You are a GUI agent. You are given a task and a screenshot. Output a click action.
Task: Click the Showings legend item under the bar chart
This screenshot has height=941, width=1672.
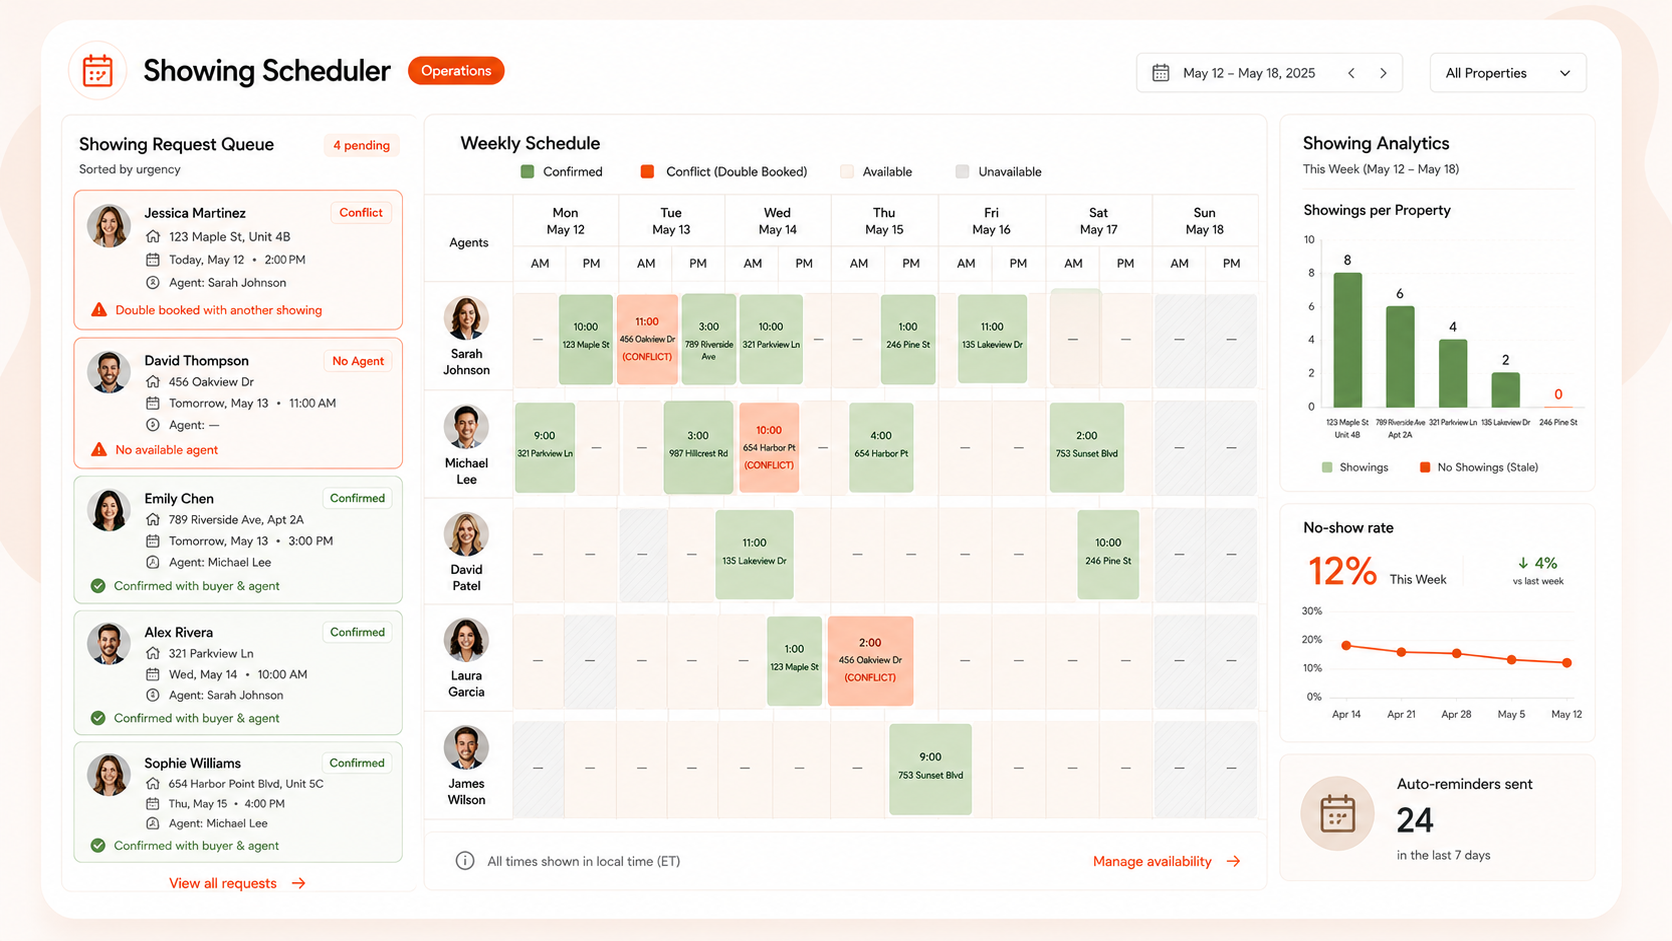pos(1355,467)
